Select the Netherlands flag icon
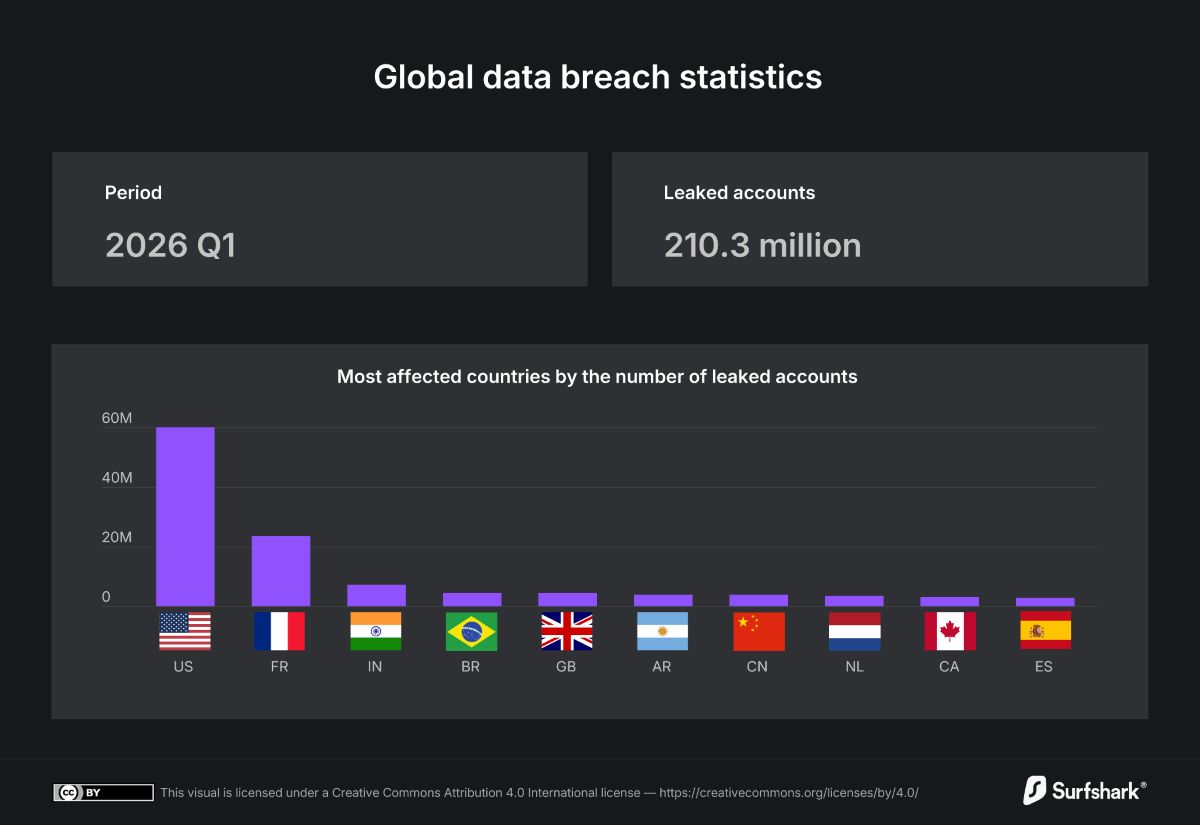This screenshot has height=825, width=1200. [x=854, y=631]
